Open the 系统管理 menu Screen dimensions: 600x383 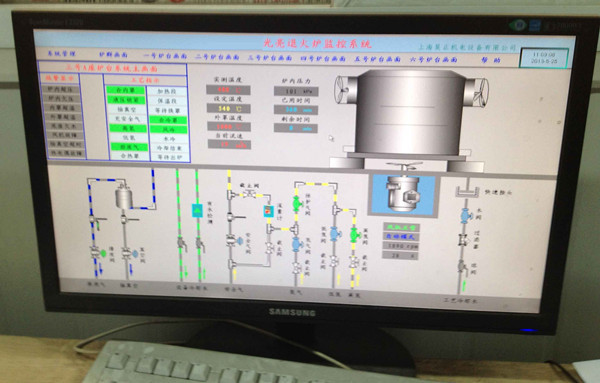point(61,54)
